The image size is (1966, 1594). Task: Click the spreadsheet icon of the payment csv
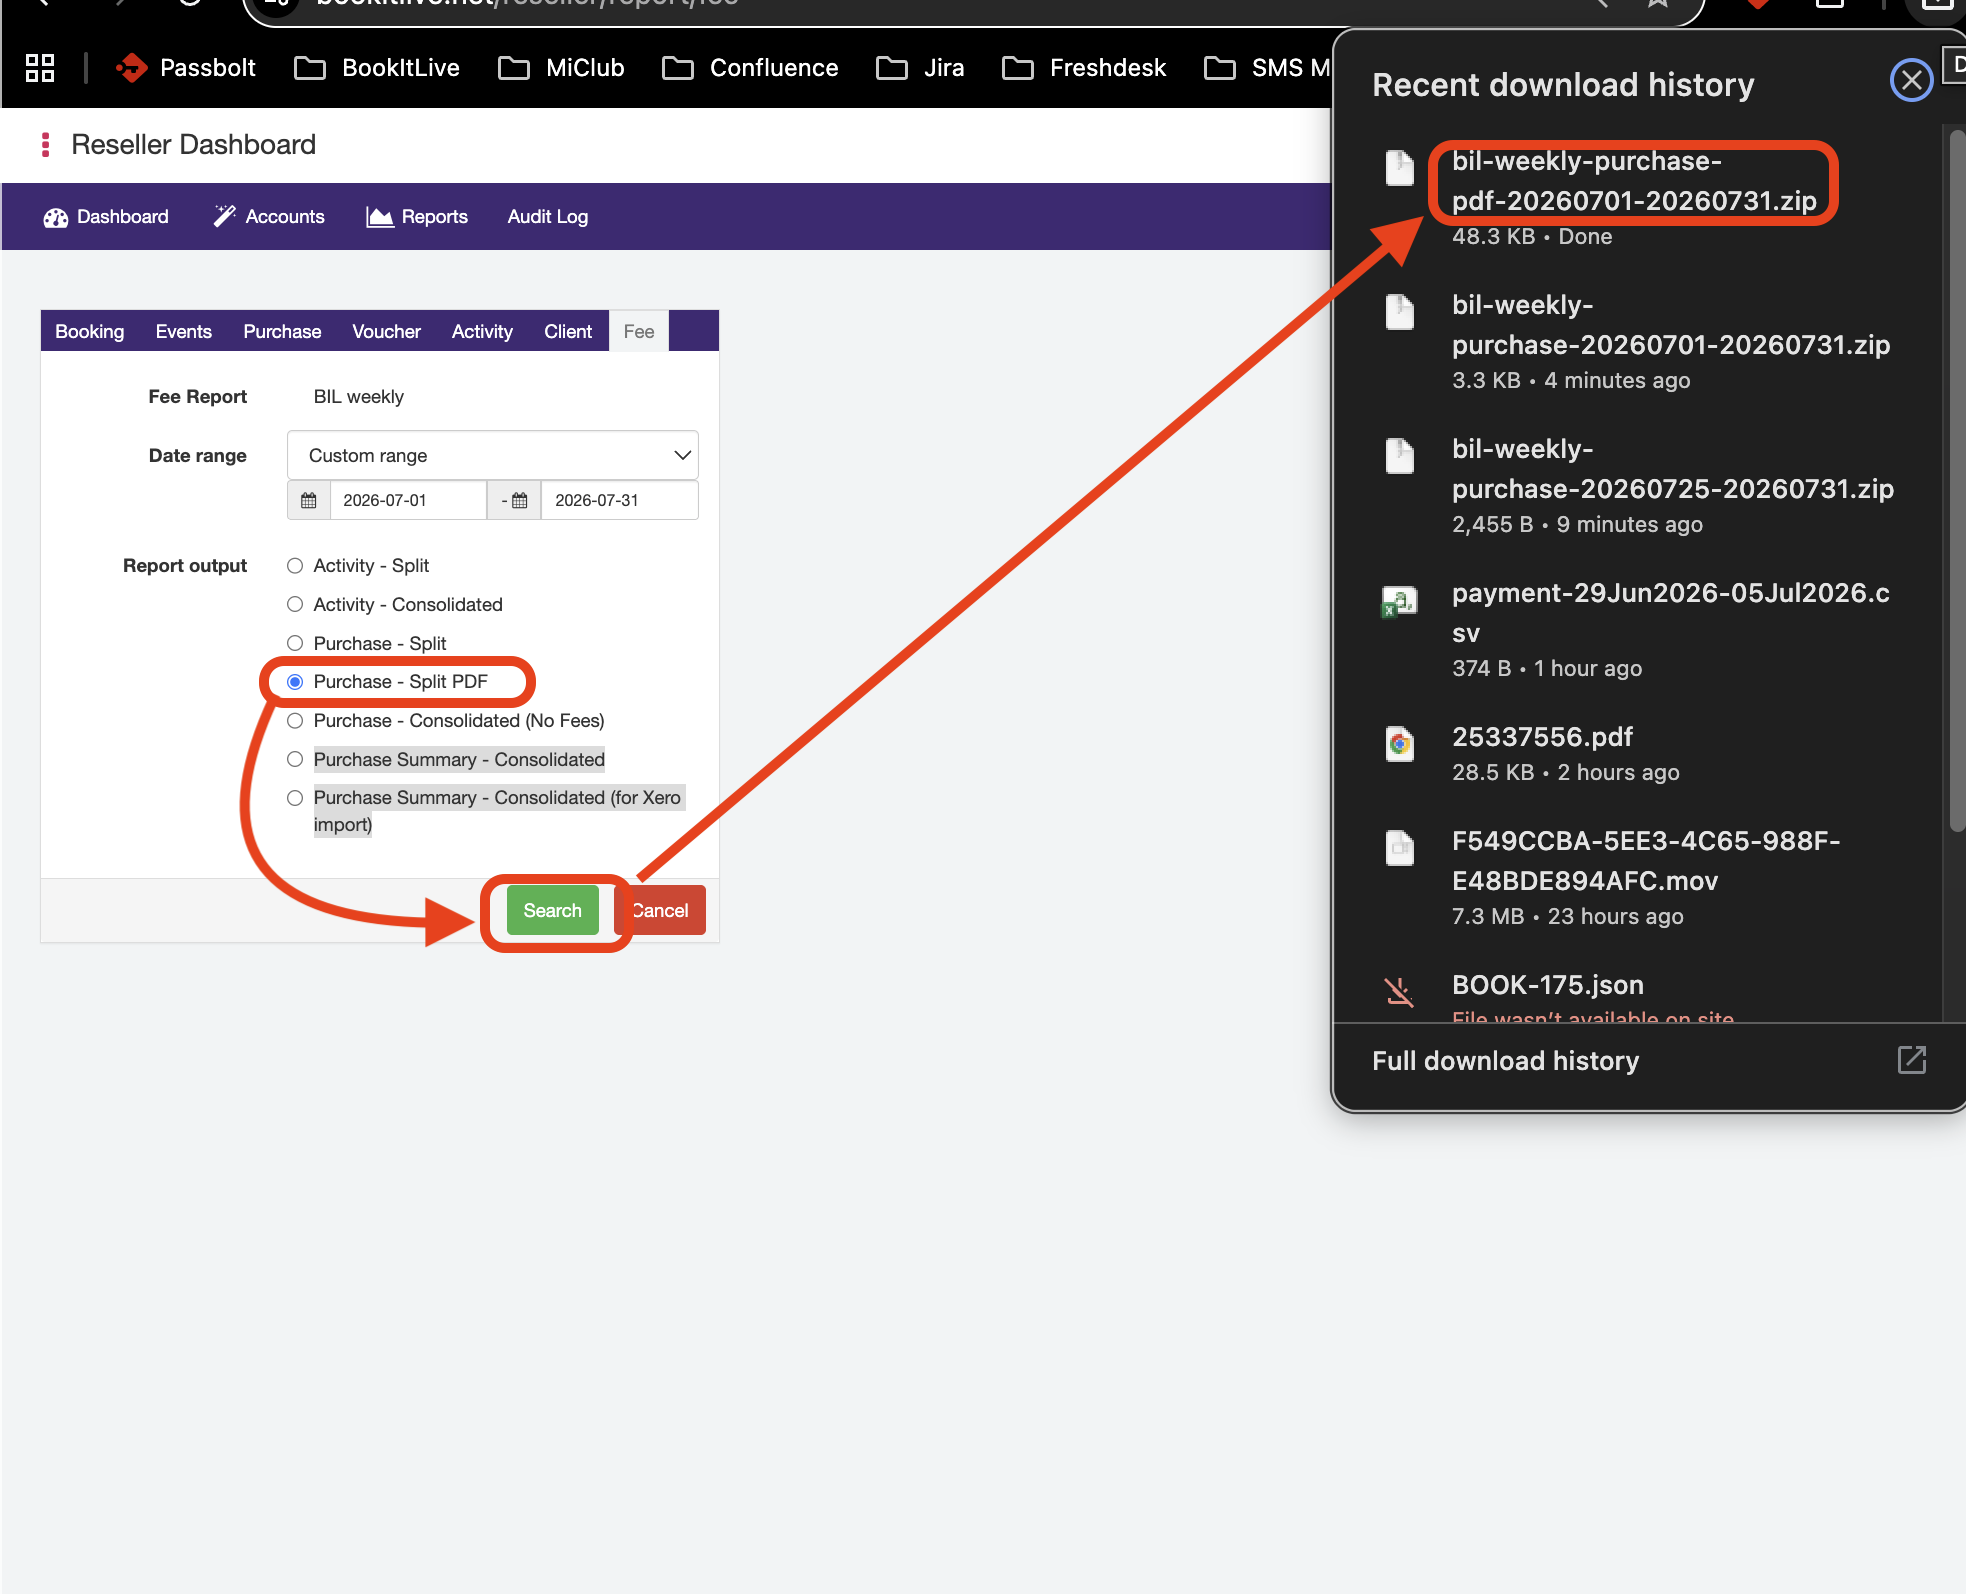1400,602
